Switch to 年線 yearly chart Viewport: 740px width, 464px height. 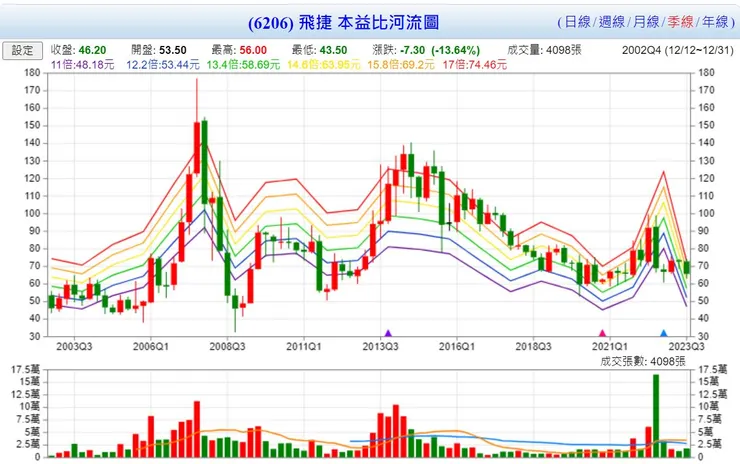(x=715, y=22)
